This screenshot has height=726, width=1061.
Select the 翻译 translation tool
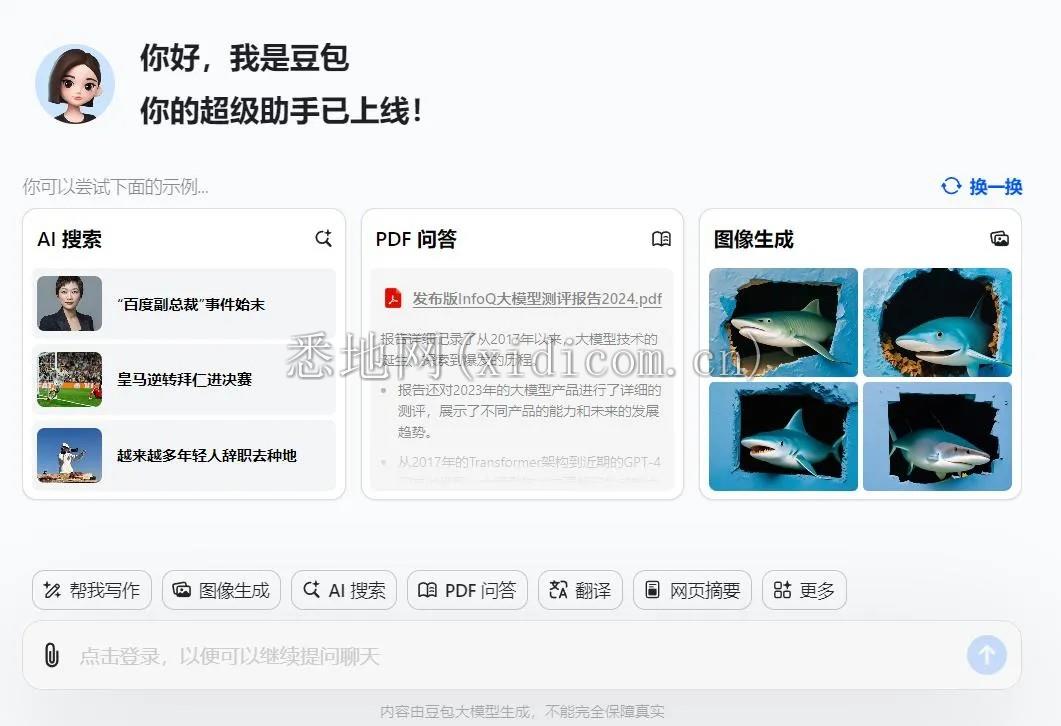coord(580,590)
